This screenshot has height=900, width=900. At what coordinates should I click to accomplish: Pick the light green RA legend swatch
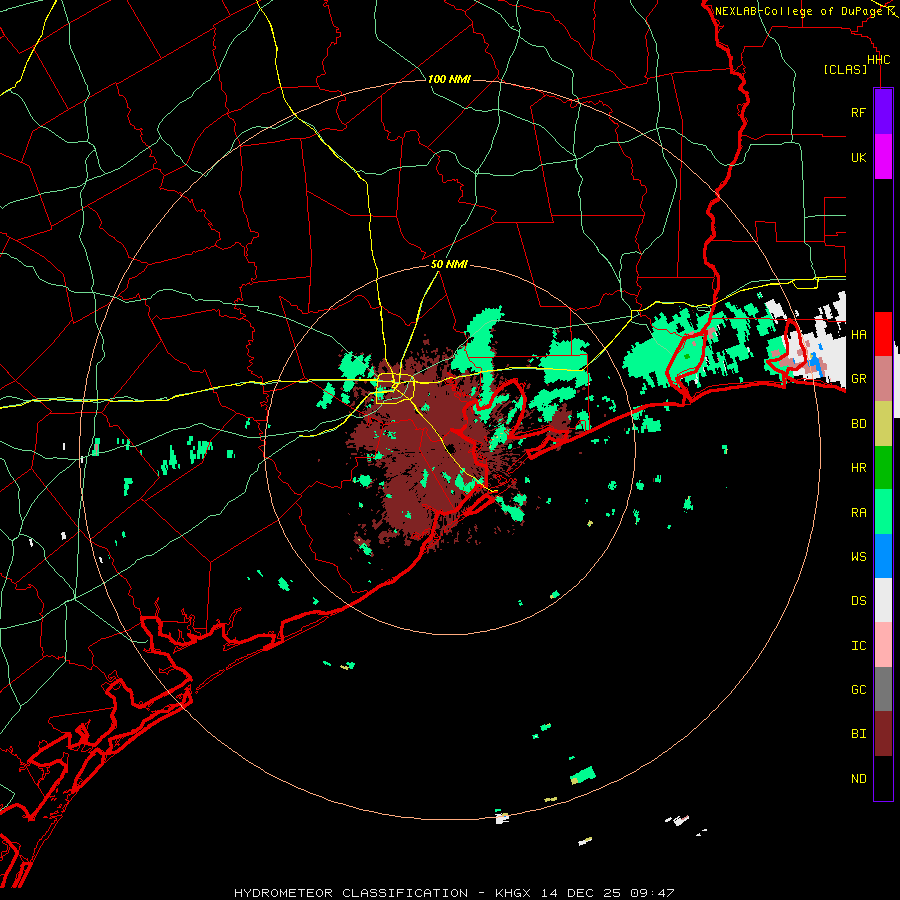[883, 512]
